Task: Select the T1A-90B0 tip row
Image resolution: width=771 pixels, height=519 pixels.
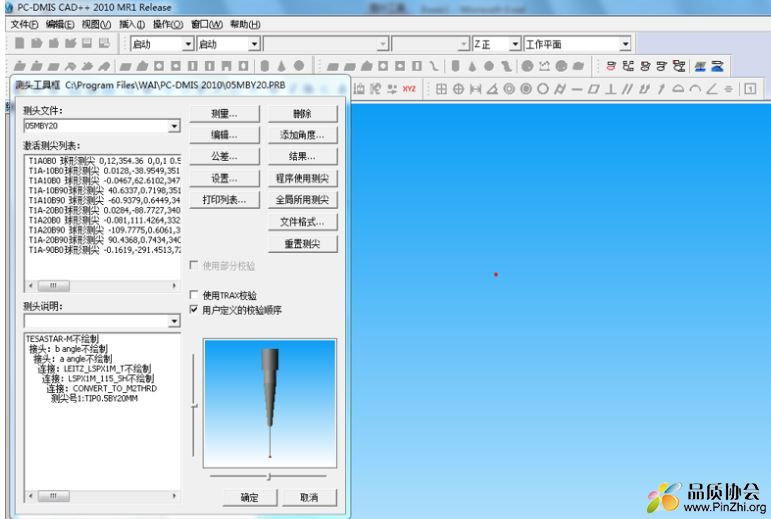Action: point(103,250)
